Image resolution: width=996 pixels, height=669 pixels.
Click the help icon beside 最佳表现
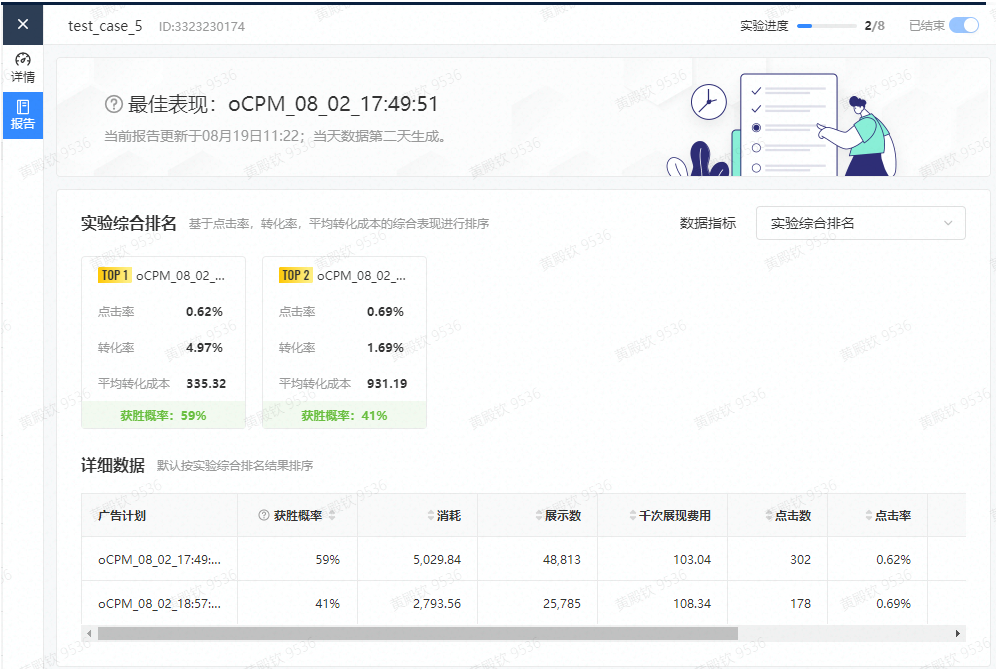click(x=113, y=104)
